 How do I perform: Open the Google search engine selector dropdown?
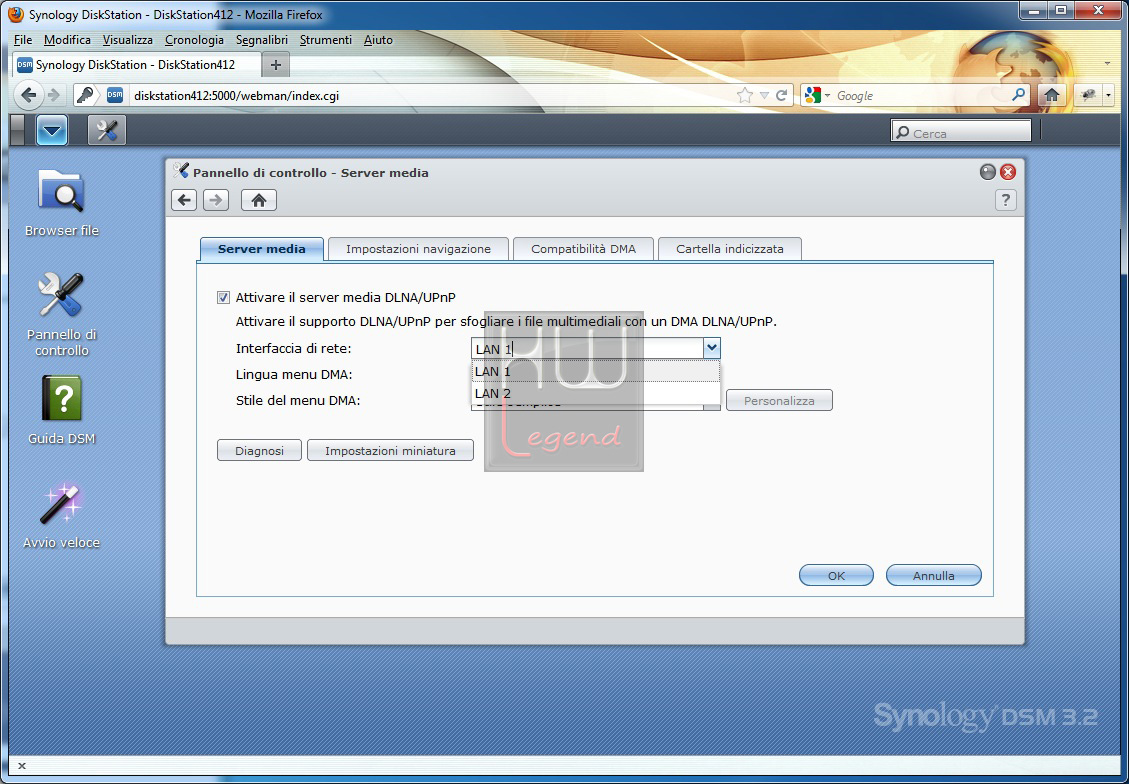[x=818, y=95]
